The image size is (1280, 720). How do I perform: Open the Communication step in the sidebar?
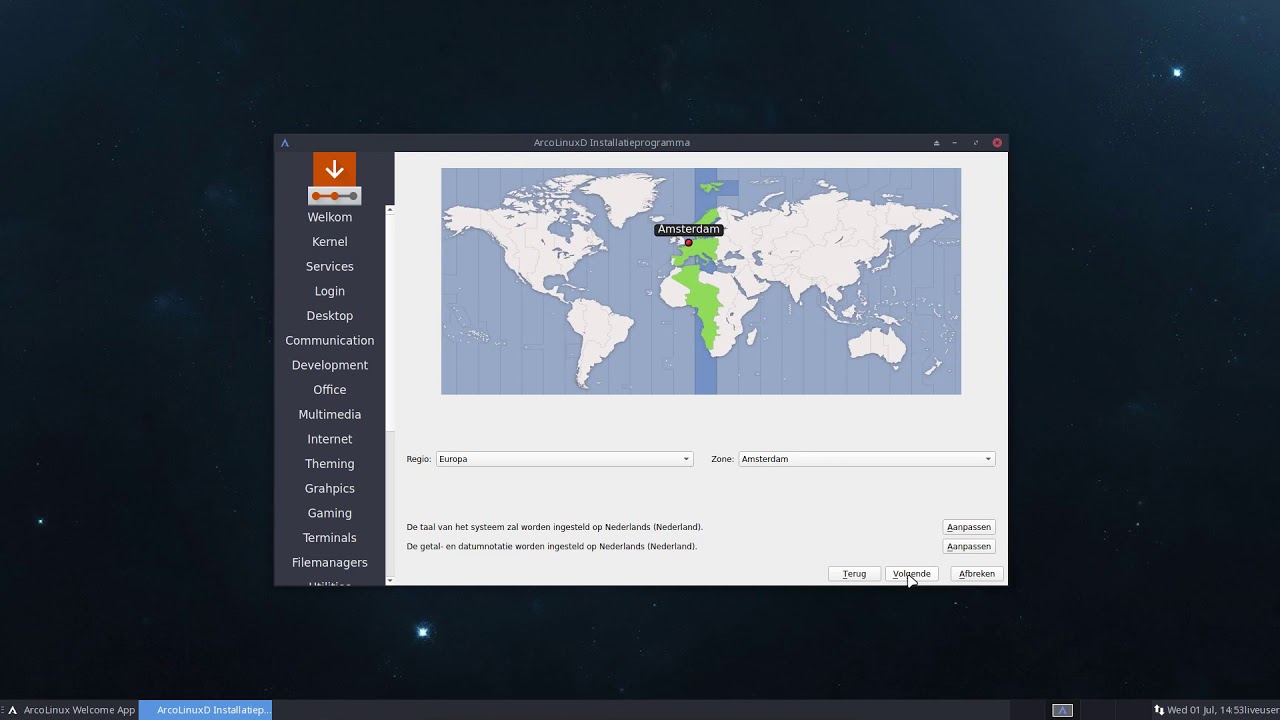[330, 341]
